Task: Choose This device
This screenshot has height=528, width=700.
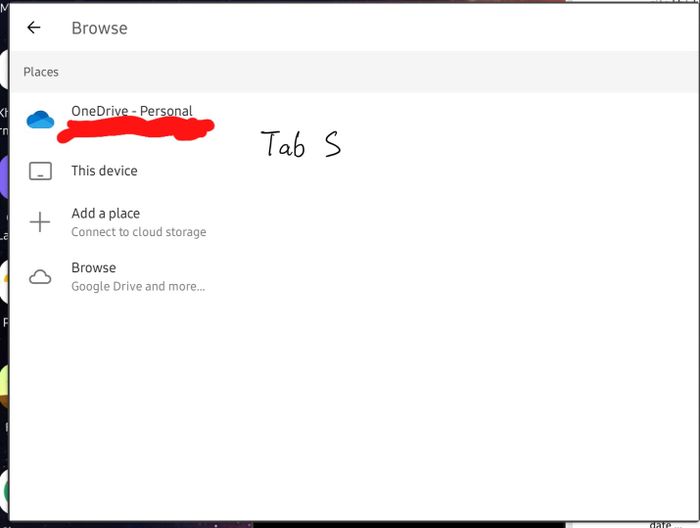Action: coord(104,171)
